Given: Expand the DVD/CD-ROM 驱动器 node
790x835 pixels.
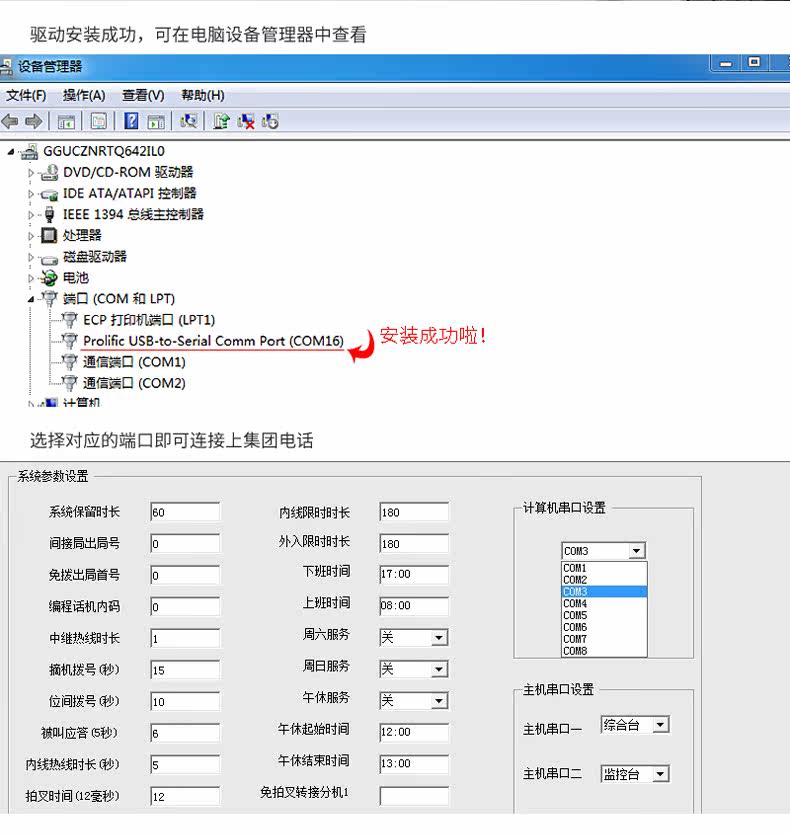Looking at the screenshot, I should [31, 173].
